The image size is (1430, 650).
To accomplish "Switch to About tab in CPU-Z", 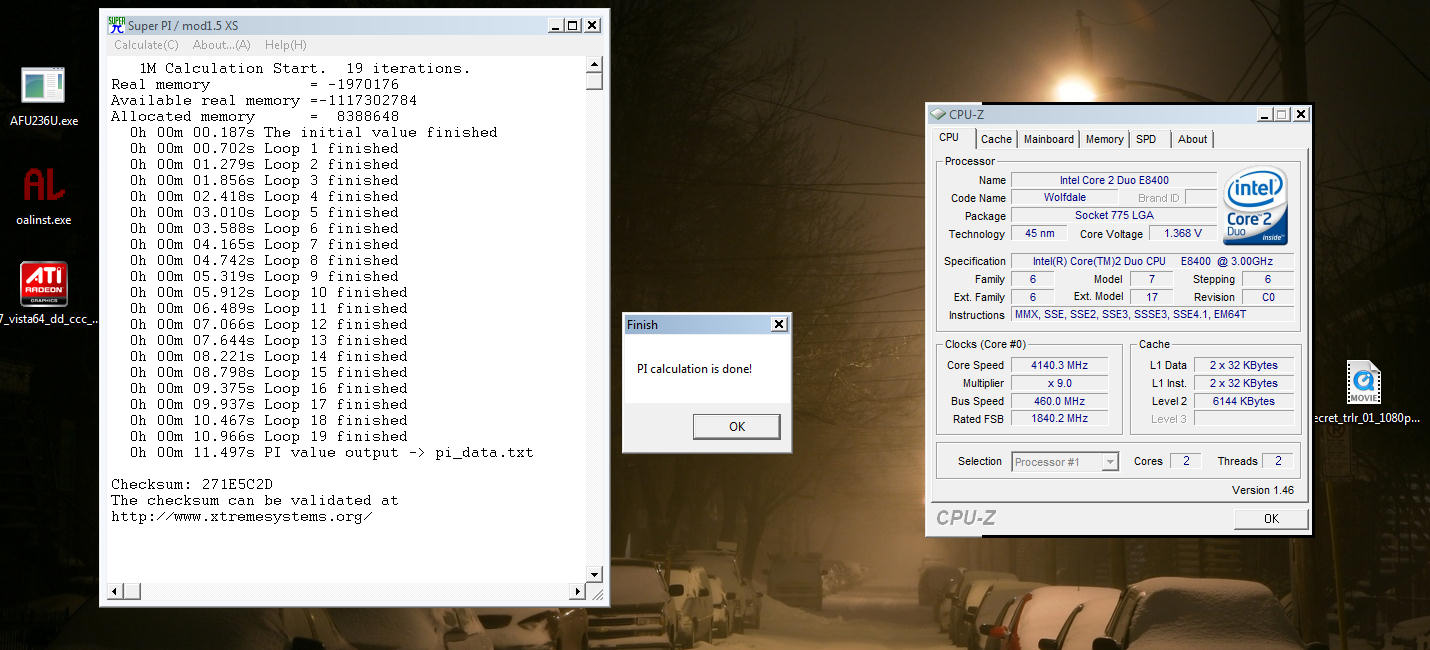I will click(x=1192, y=139).
